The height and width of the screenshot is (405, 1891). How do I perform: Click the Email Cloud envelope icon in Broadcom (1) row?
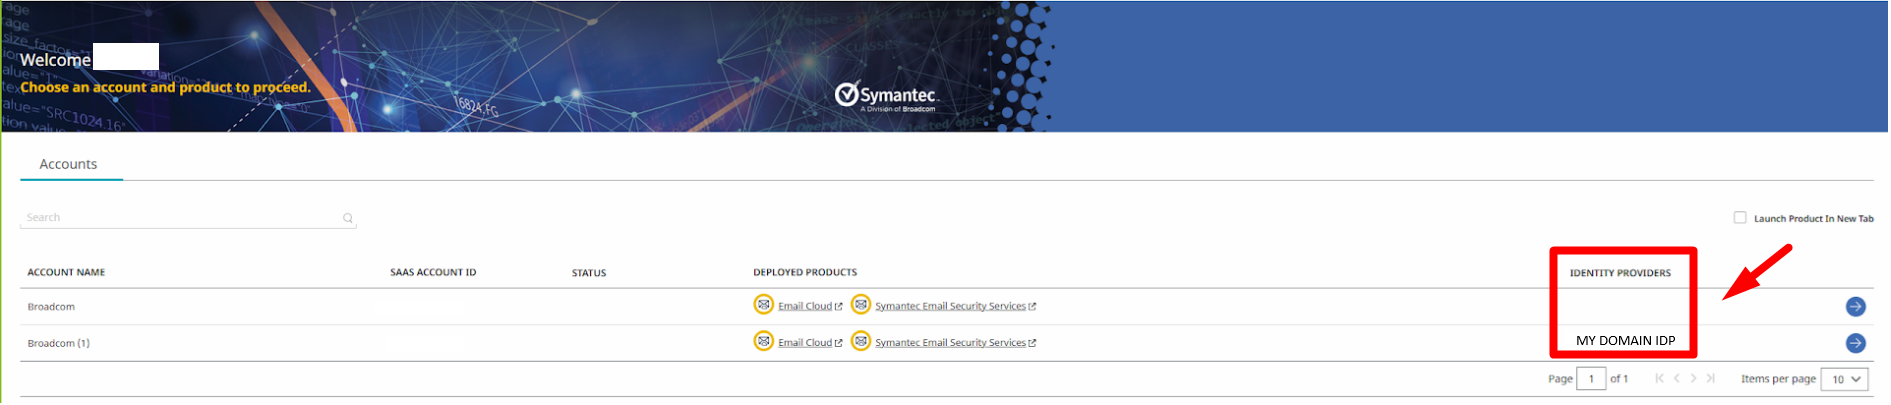763,342
